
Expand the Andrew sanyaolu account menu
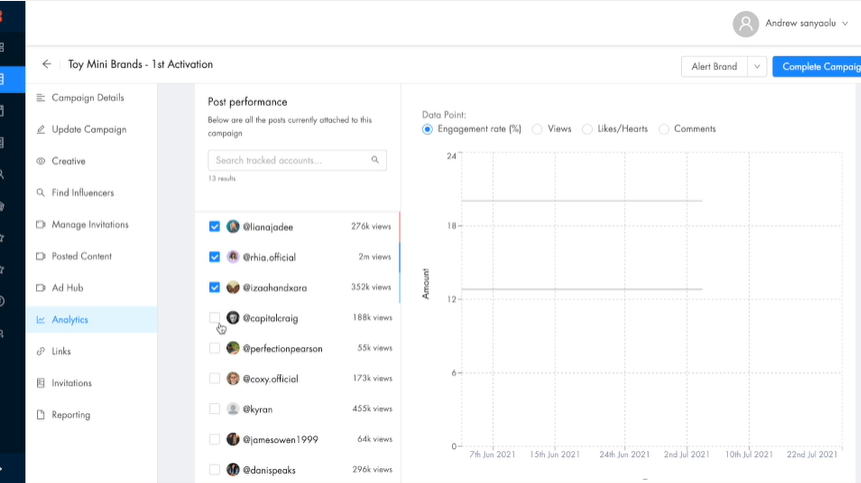[846, 23]
